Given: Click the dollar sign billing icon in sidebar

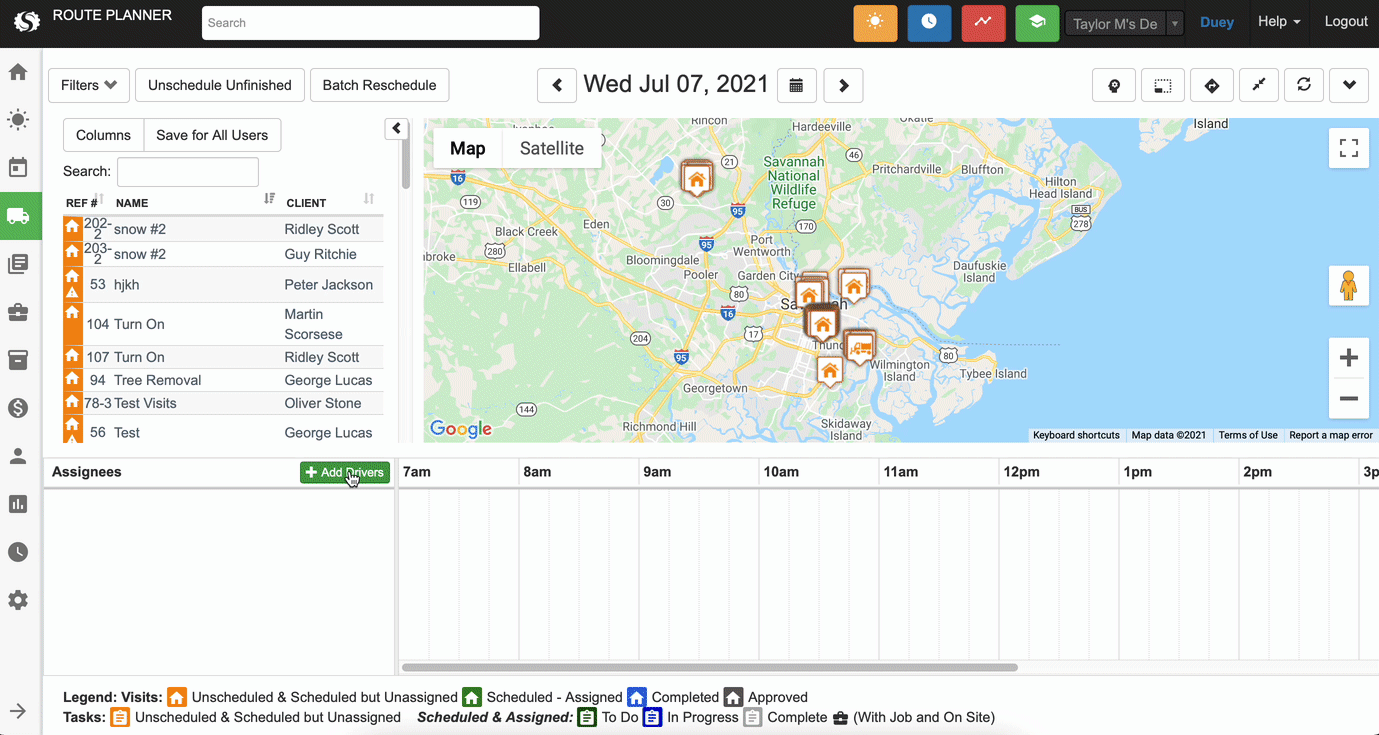Looking at the screenshot, I should tap(20, 408).
